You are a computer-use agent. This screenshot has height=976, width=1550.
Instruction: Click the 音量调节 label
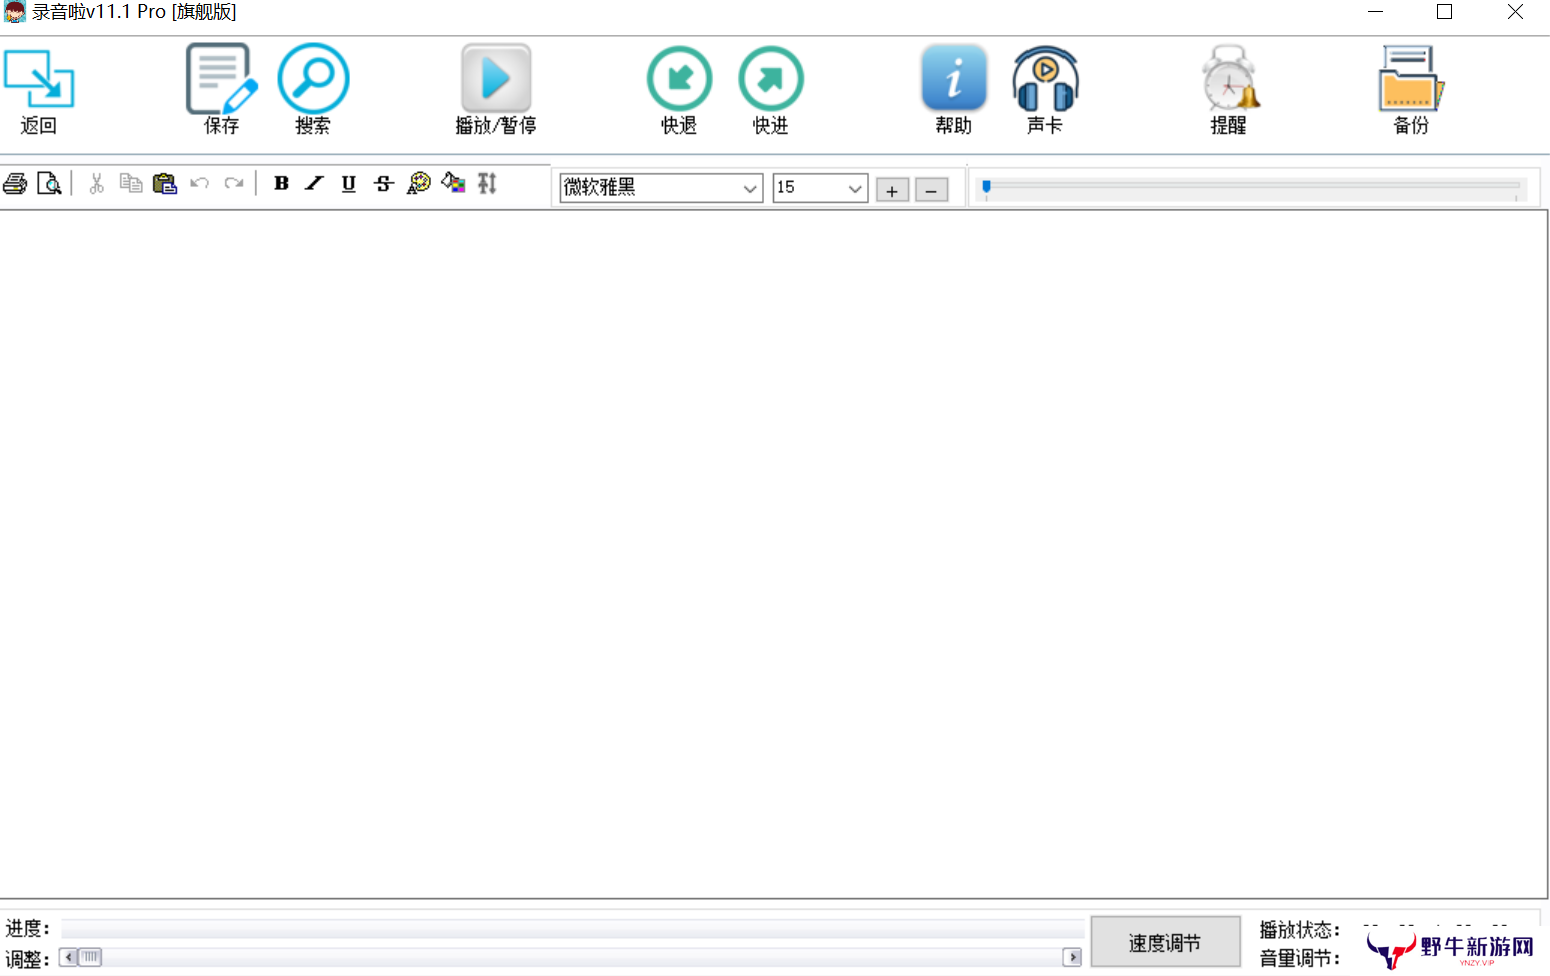(x=1299, y=959)
